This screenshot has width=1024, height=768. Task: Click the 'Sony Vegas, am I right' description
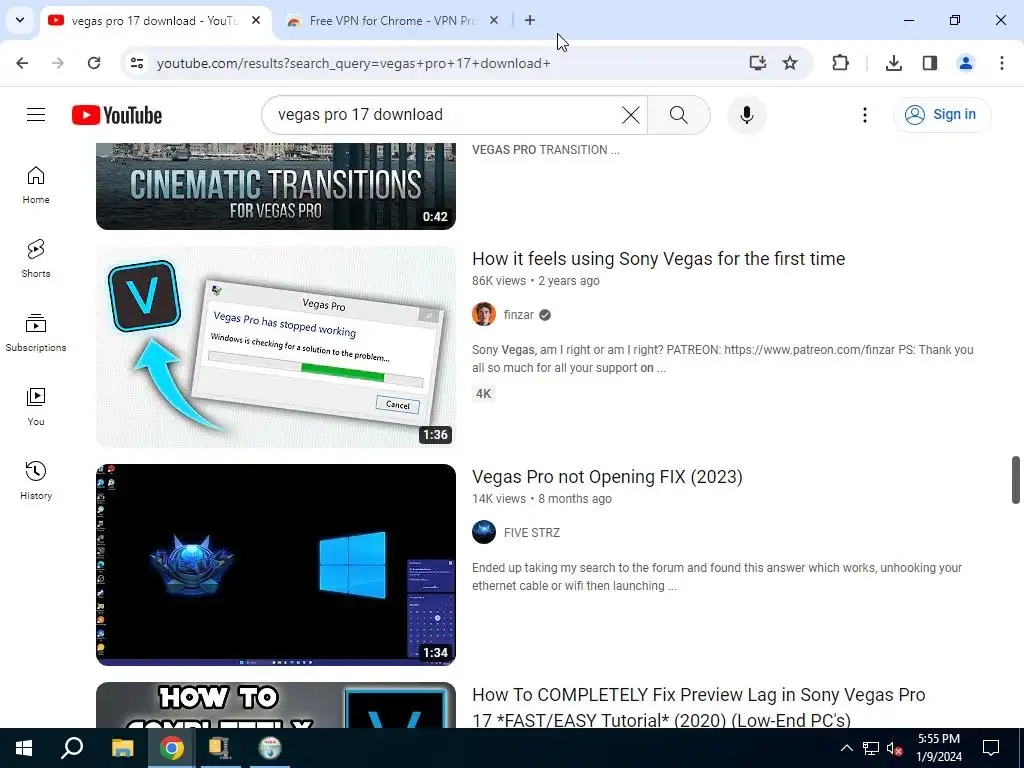(x=722, y=359)
